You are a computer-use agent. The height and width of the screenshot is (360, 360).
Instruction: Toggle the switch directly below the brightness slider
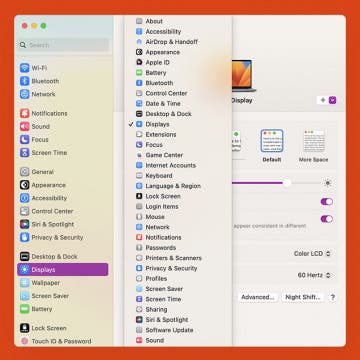pyautogui.click(x=327, y=202)
